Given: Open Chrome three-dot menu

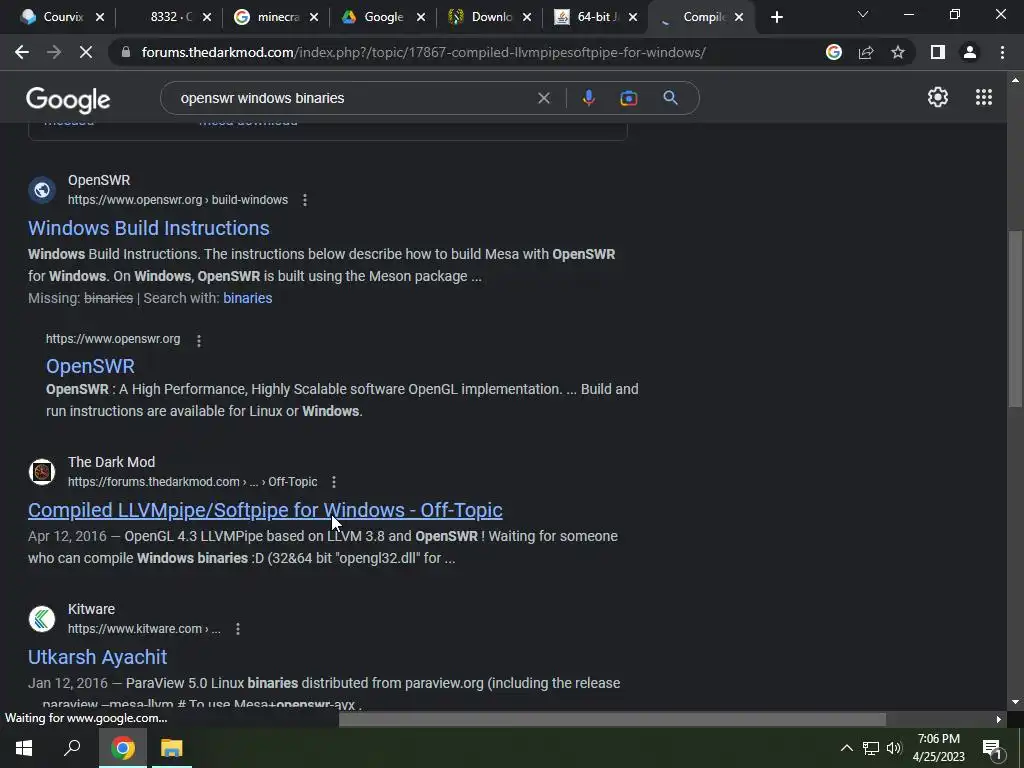Looking at the screenshot, I should pyautogui.click(x=1002, y=52).
